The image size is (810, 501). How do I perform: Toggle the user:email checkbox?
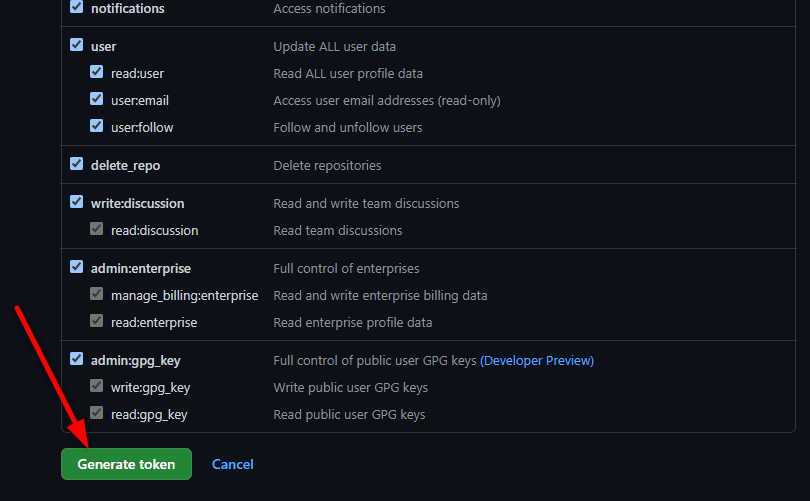97,99
